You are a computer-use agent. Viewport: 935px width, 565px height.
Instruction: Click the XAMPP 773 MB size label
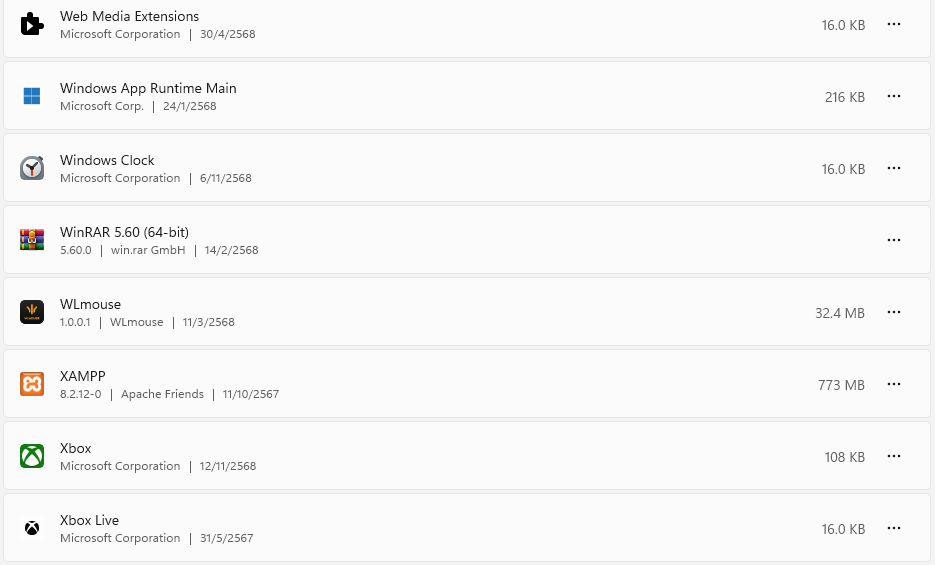(x=841, y=385)
